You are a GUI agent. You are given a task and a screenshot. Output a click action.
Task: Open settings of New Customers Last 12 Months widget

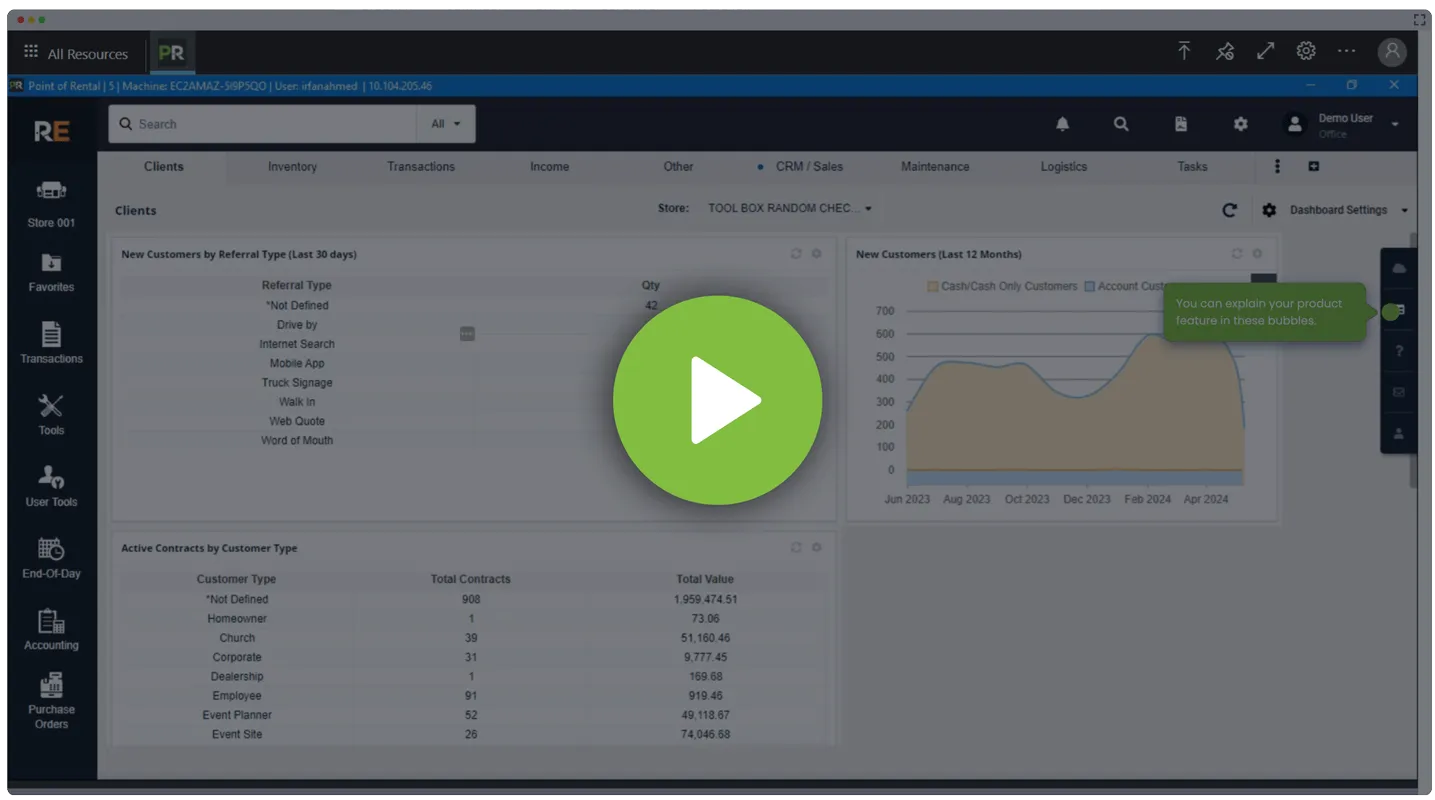[1257, 254]
